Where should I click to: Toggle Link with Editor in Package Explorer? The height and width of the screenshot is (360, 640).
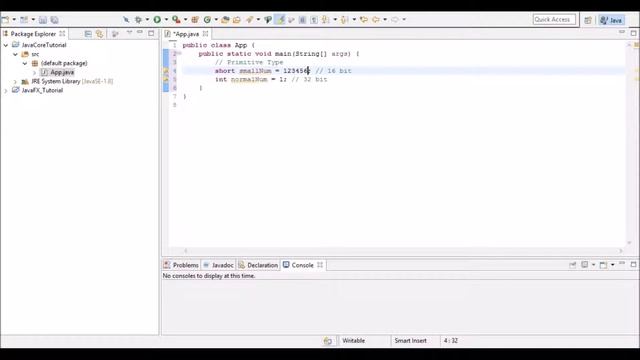coord(100,34)
